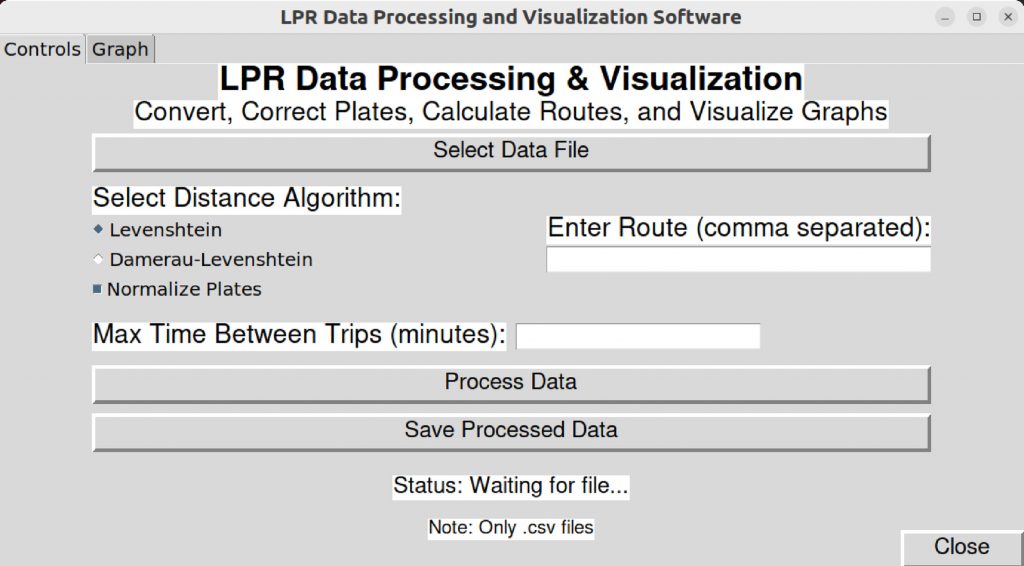Click the 'Max Time Between Trips (minutes):' label

(x=299, y=334)
